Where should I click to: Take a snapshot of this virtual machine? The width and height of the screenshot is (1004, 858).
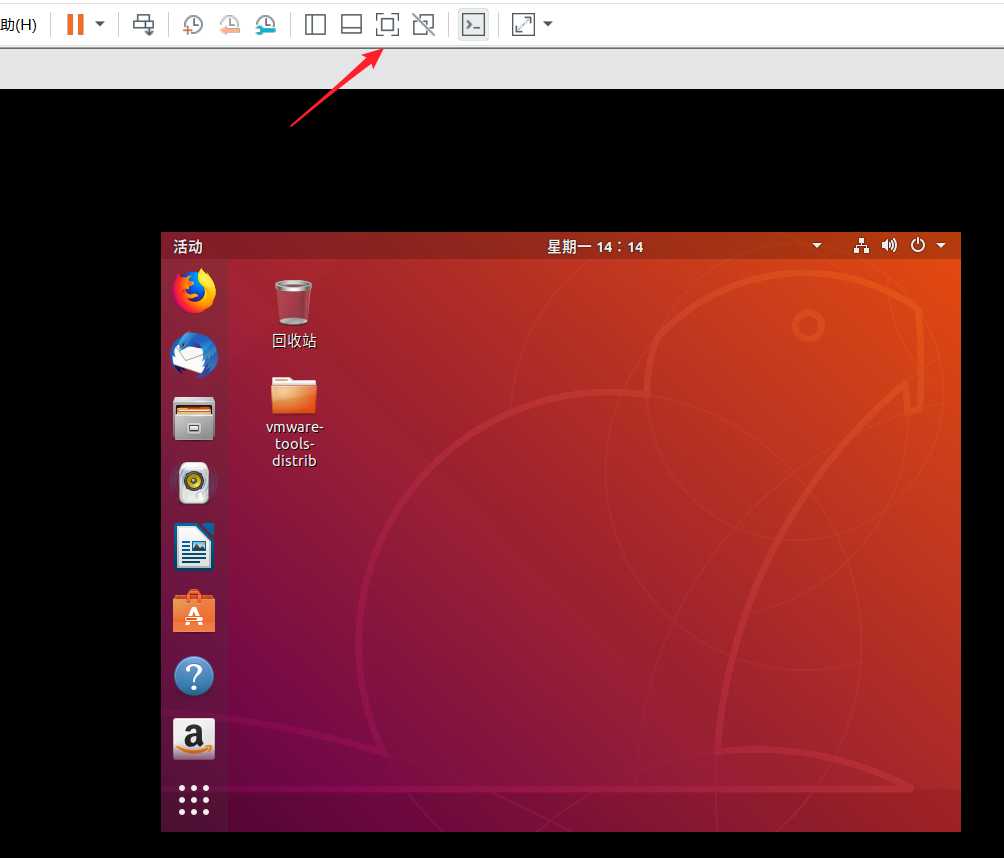[x=193, y=25]
